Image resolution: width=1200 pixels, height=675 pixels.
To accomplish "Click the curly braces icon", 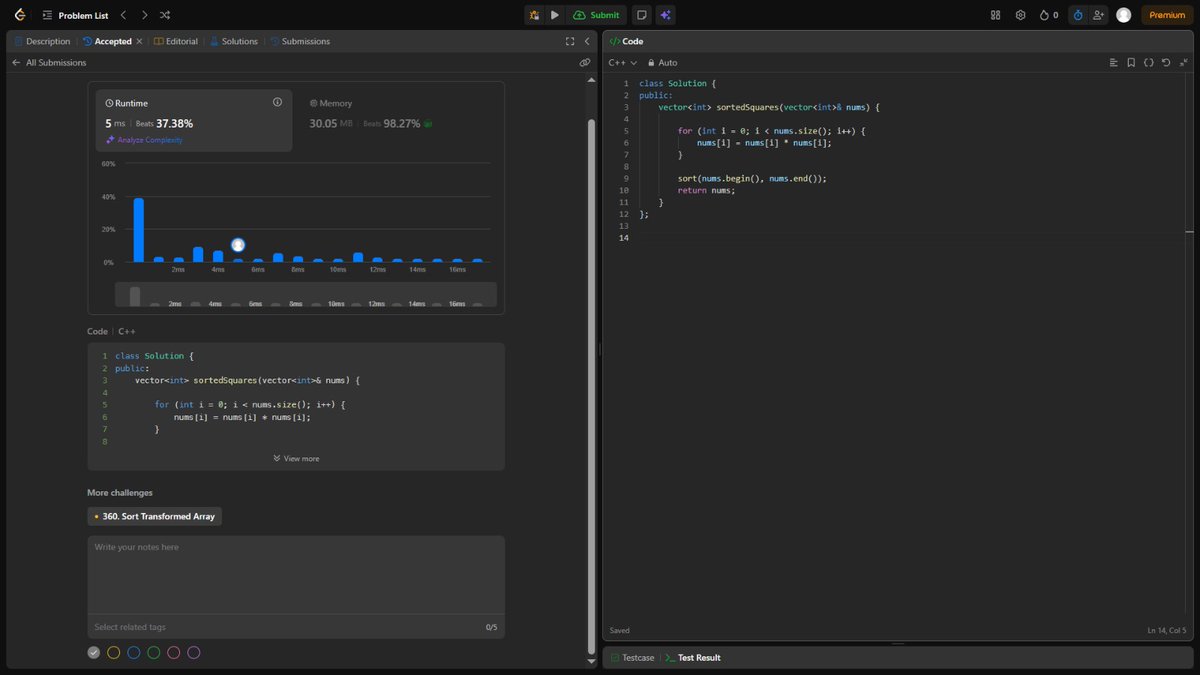I will click(x=1149, y=62).
